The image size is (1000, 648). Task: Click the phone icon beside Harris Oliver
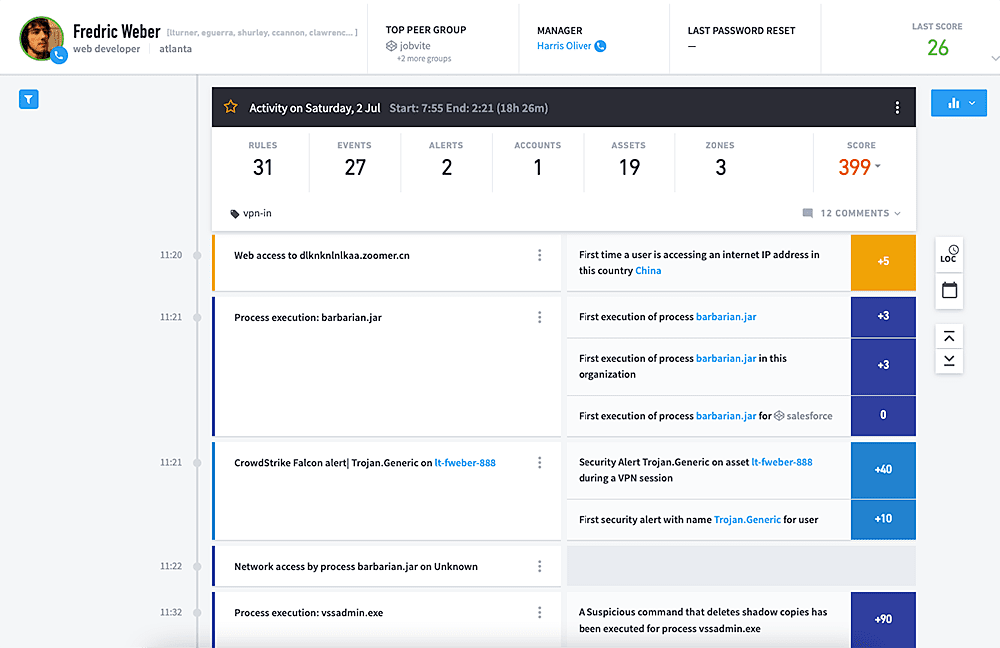tap(600, 46)
